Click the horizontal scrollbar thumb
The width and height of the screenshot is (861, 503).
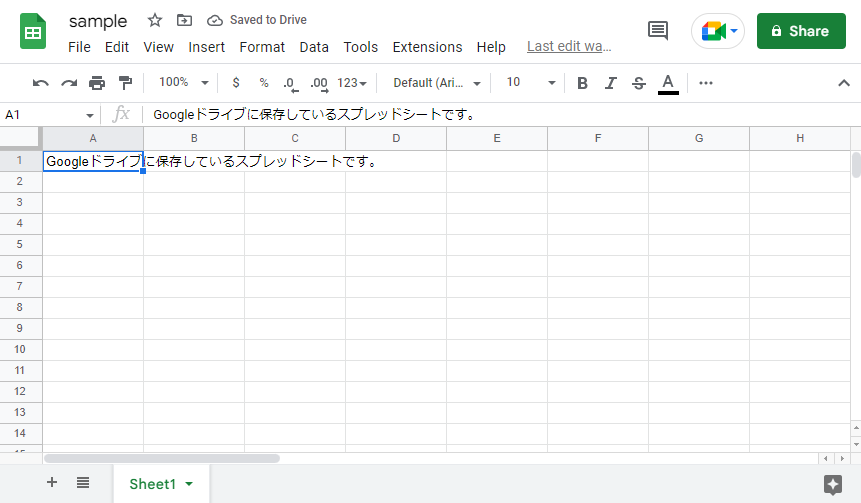pos(162,458)
